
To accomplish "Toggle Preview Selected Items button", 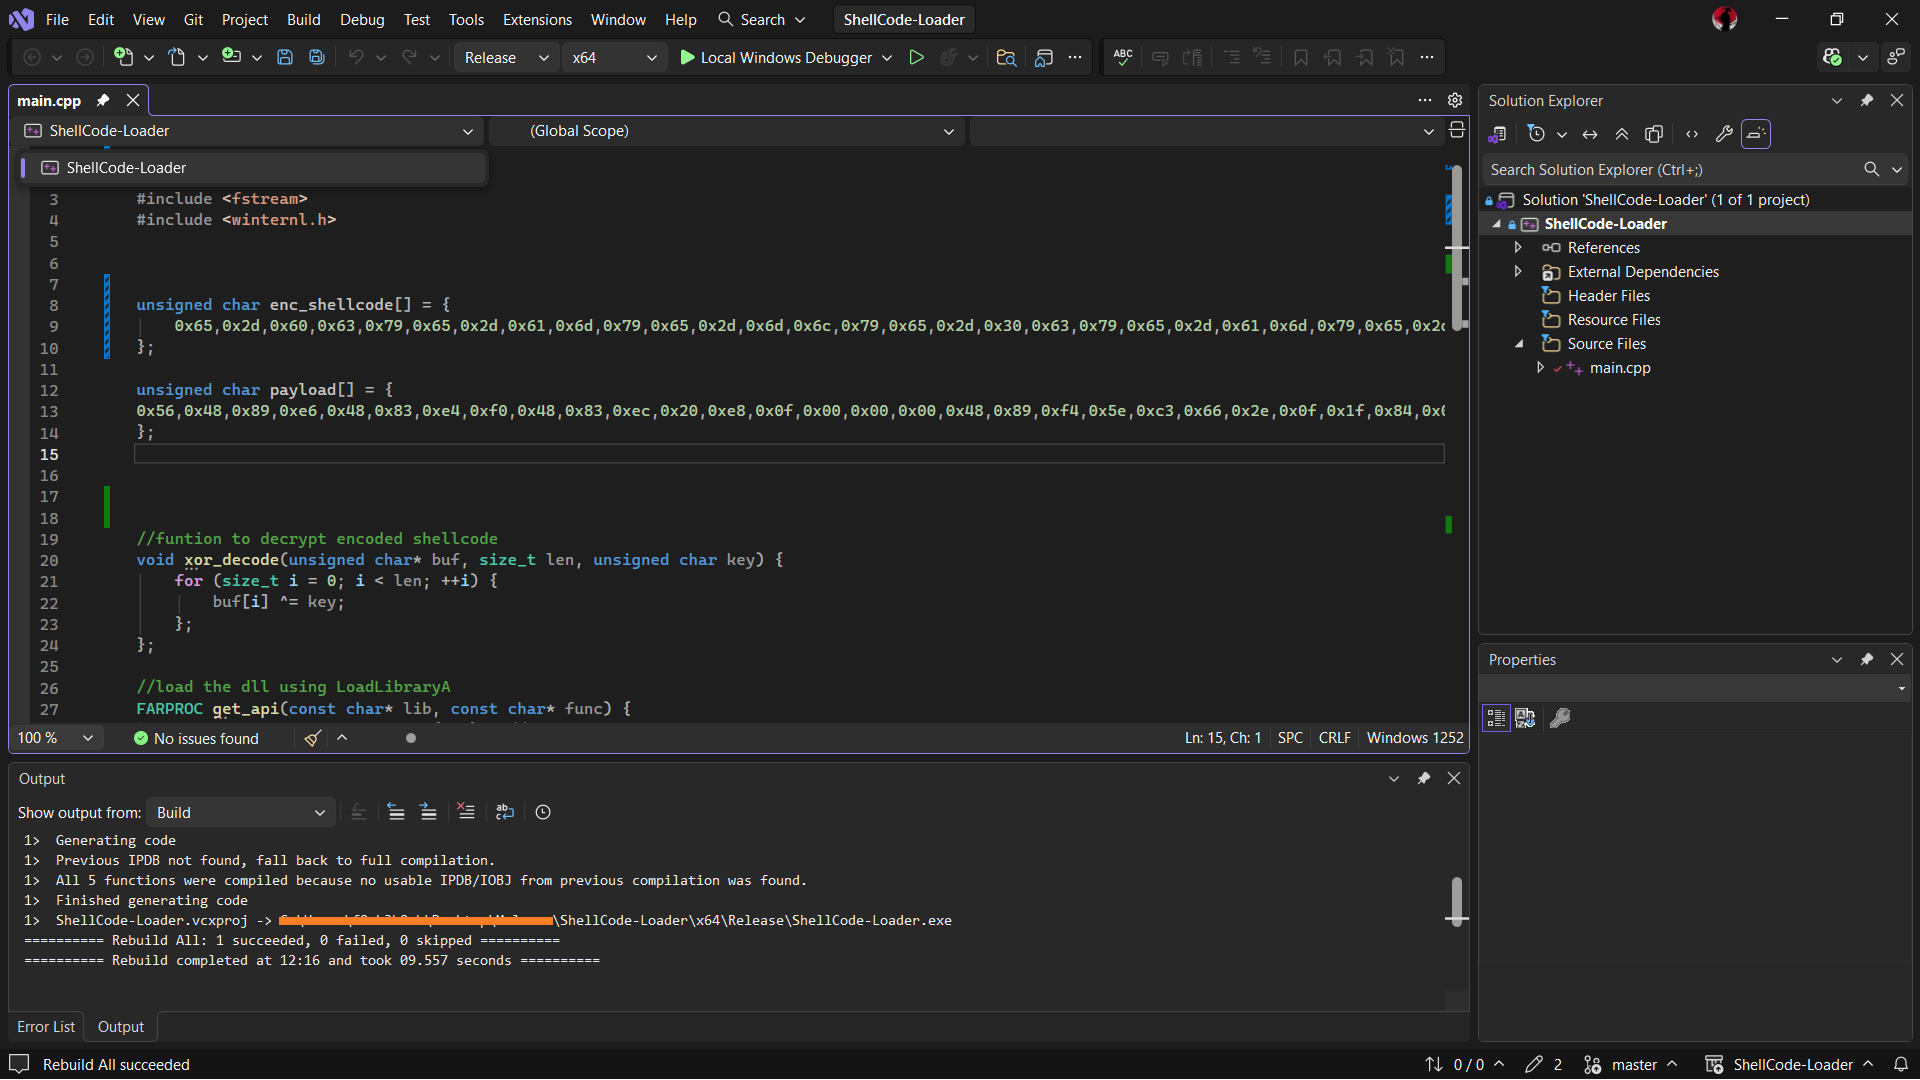I will click(1756, 134).
